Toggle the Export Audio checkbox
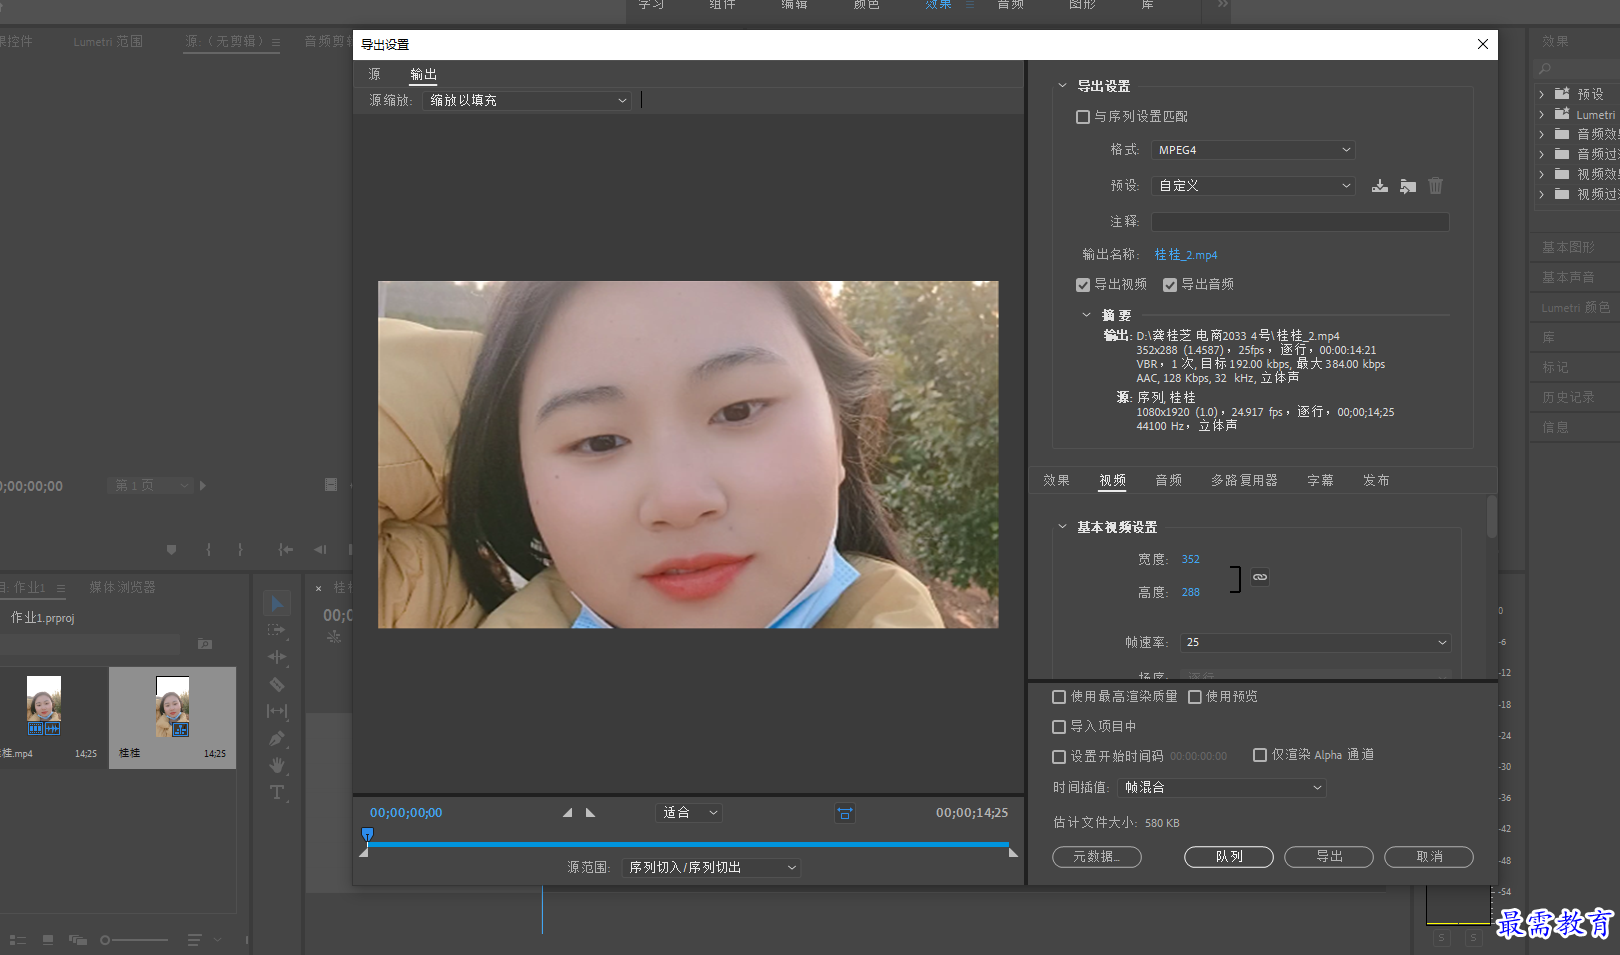 click(x=1169, y=285)
